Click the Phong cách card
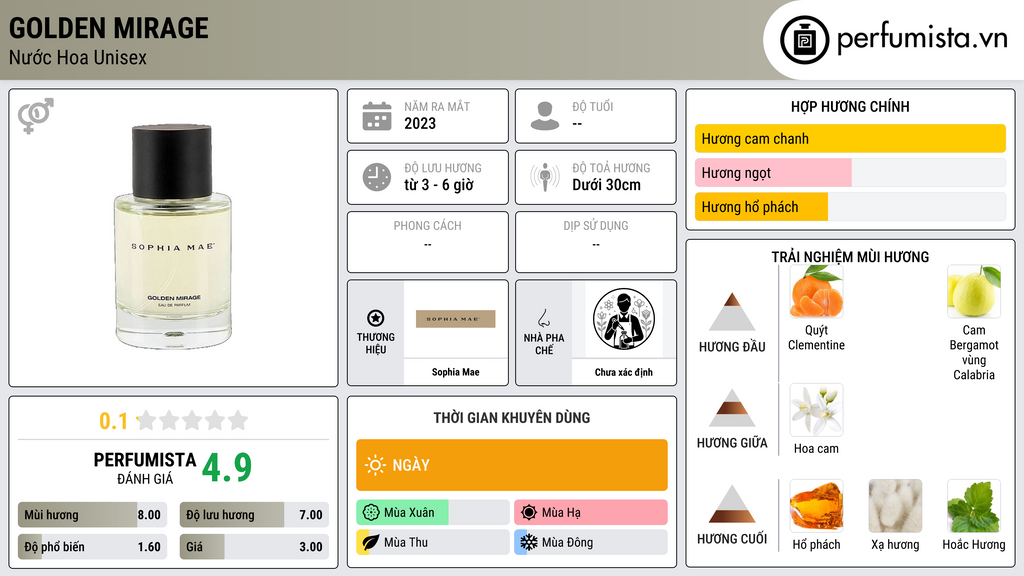The width and height of the screenshot is (1024, 576). click(428, 242)
